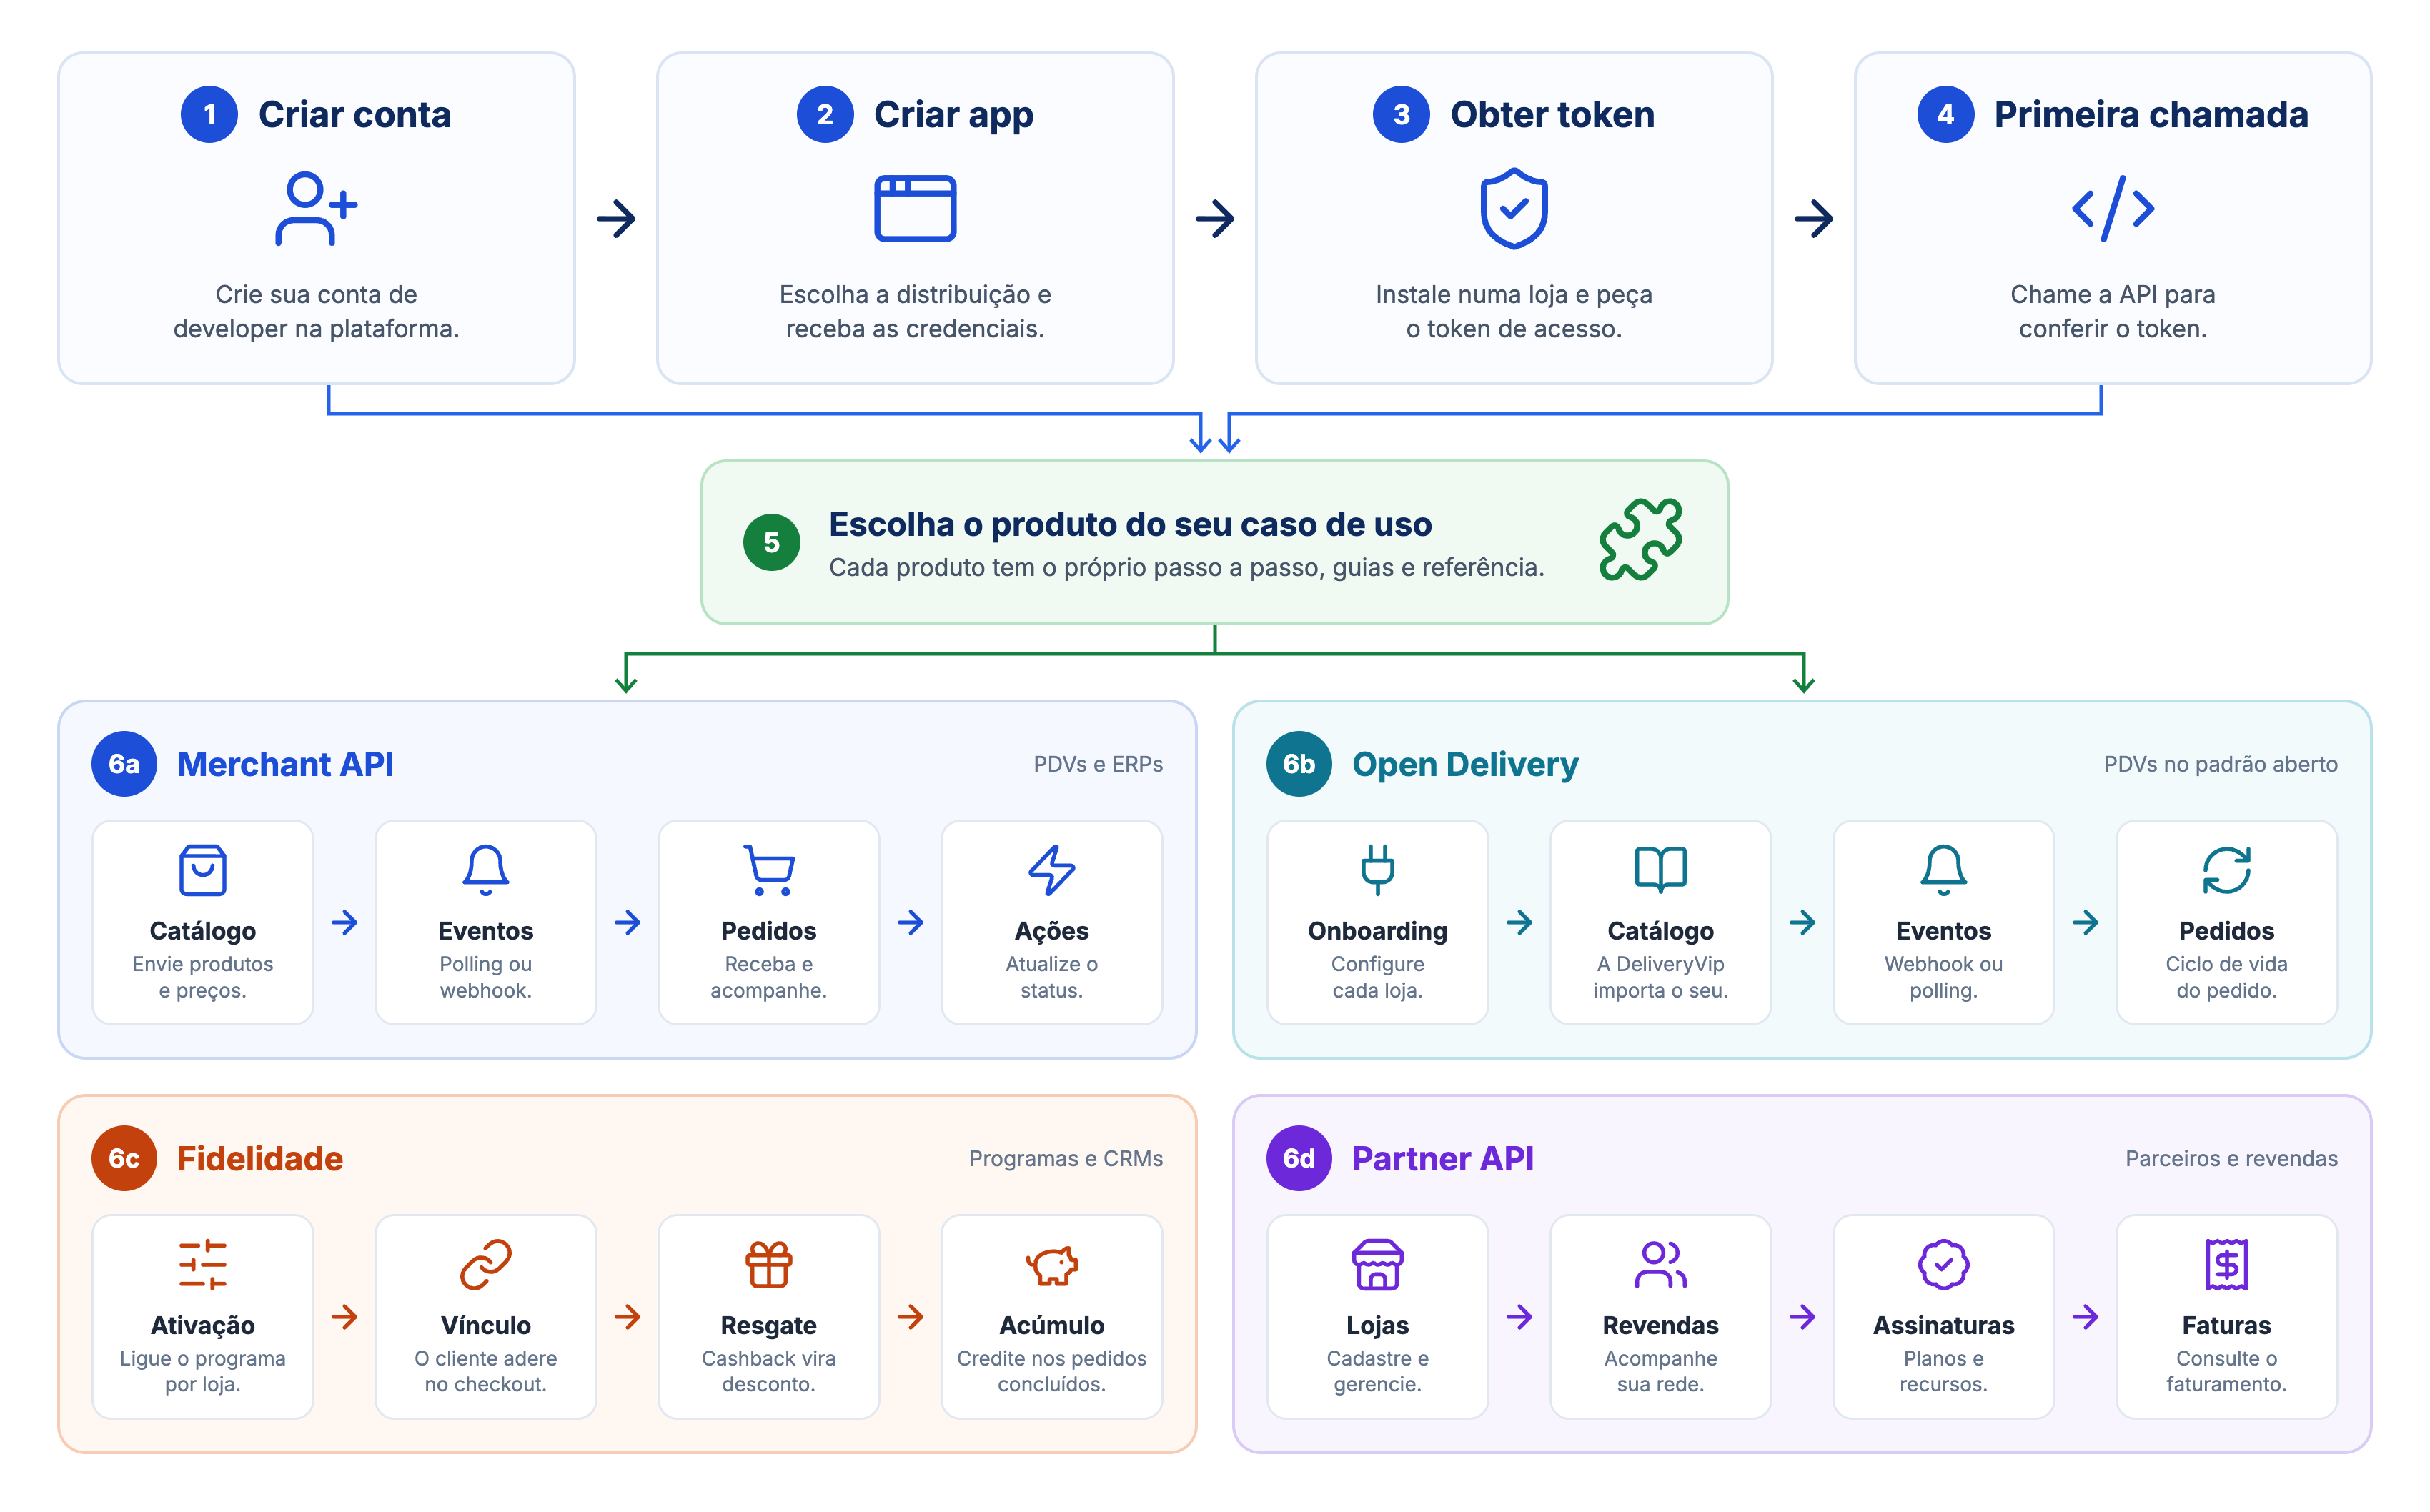
Task: Click the bell icon in Merchant API Eventos
Action: click(x=486, y=870)
